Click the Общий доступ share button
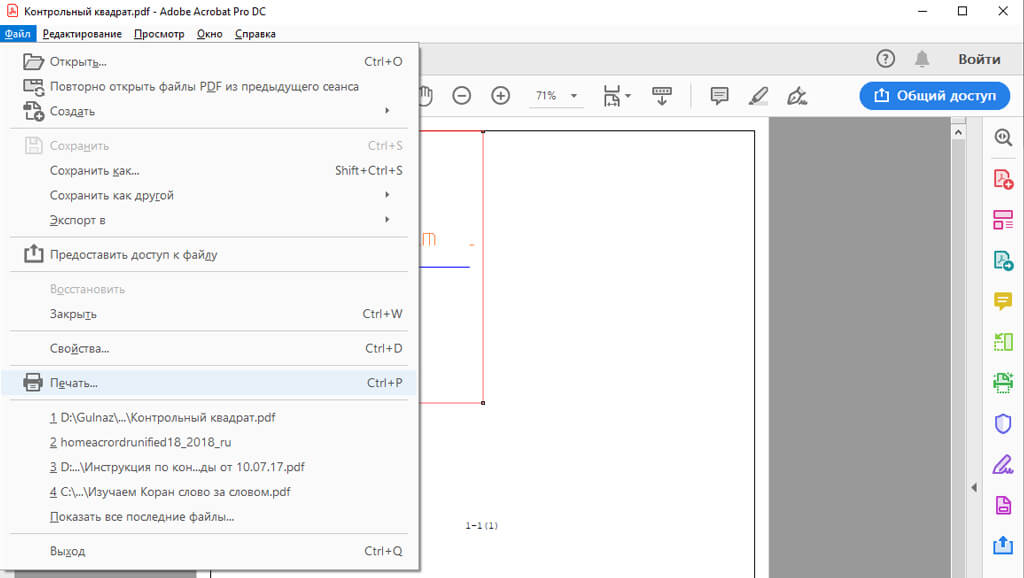1024x578 pixels. (x=935, y=96)
